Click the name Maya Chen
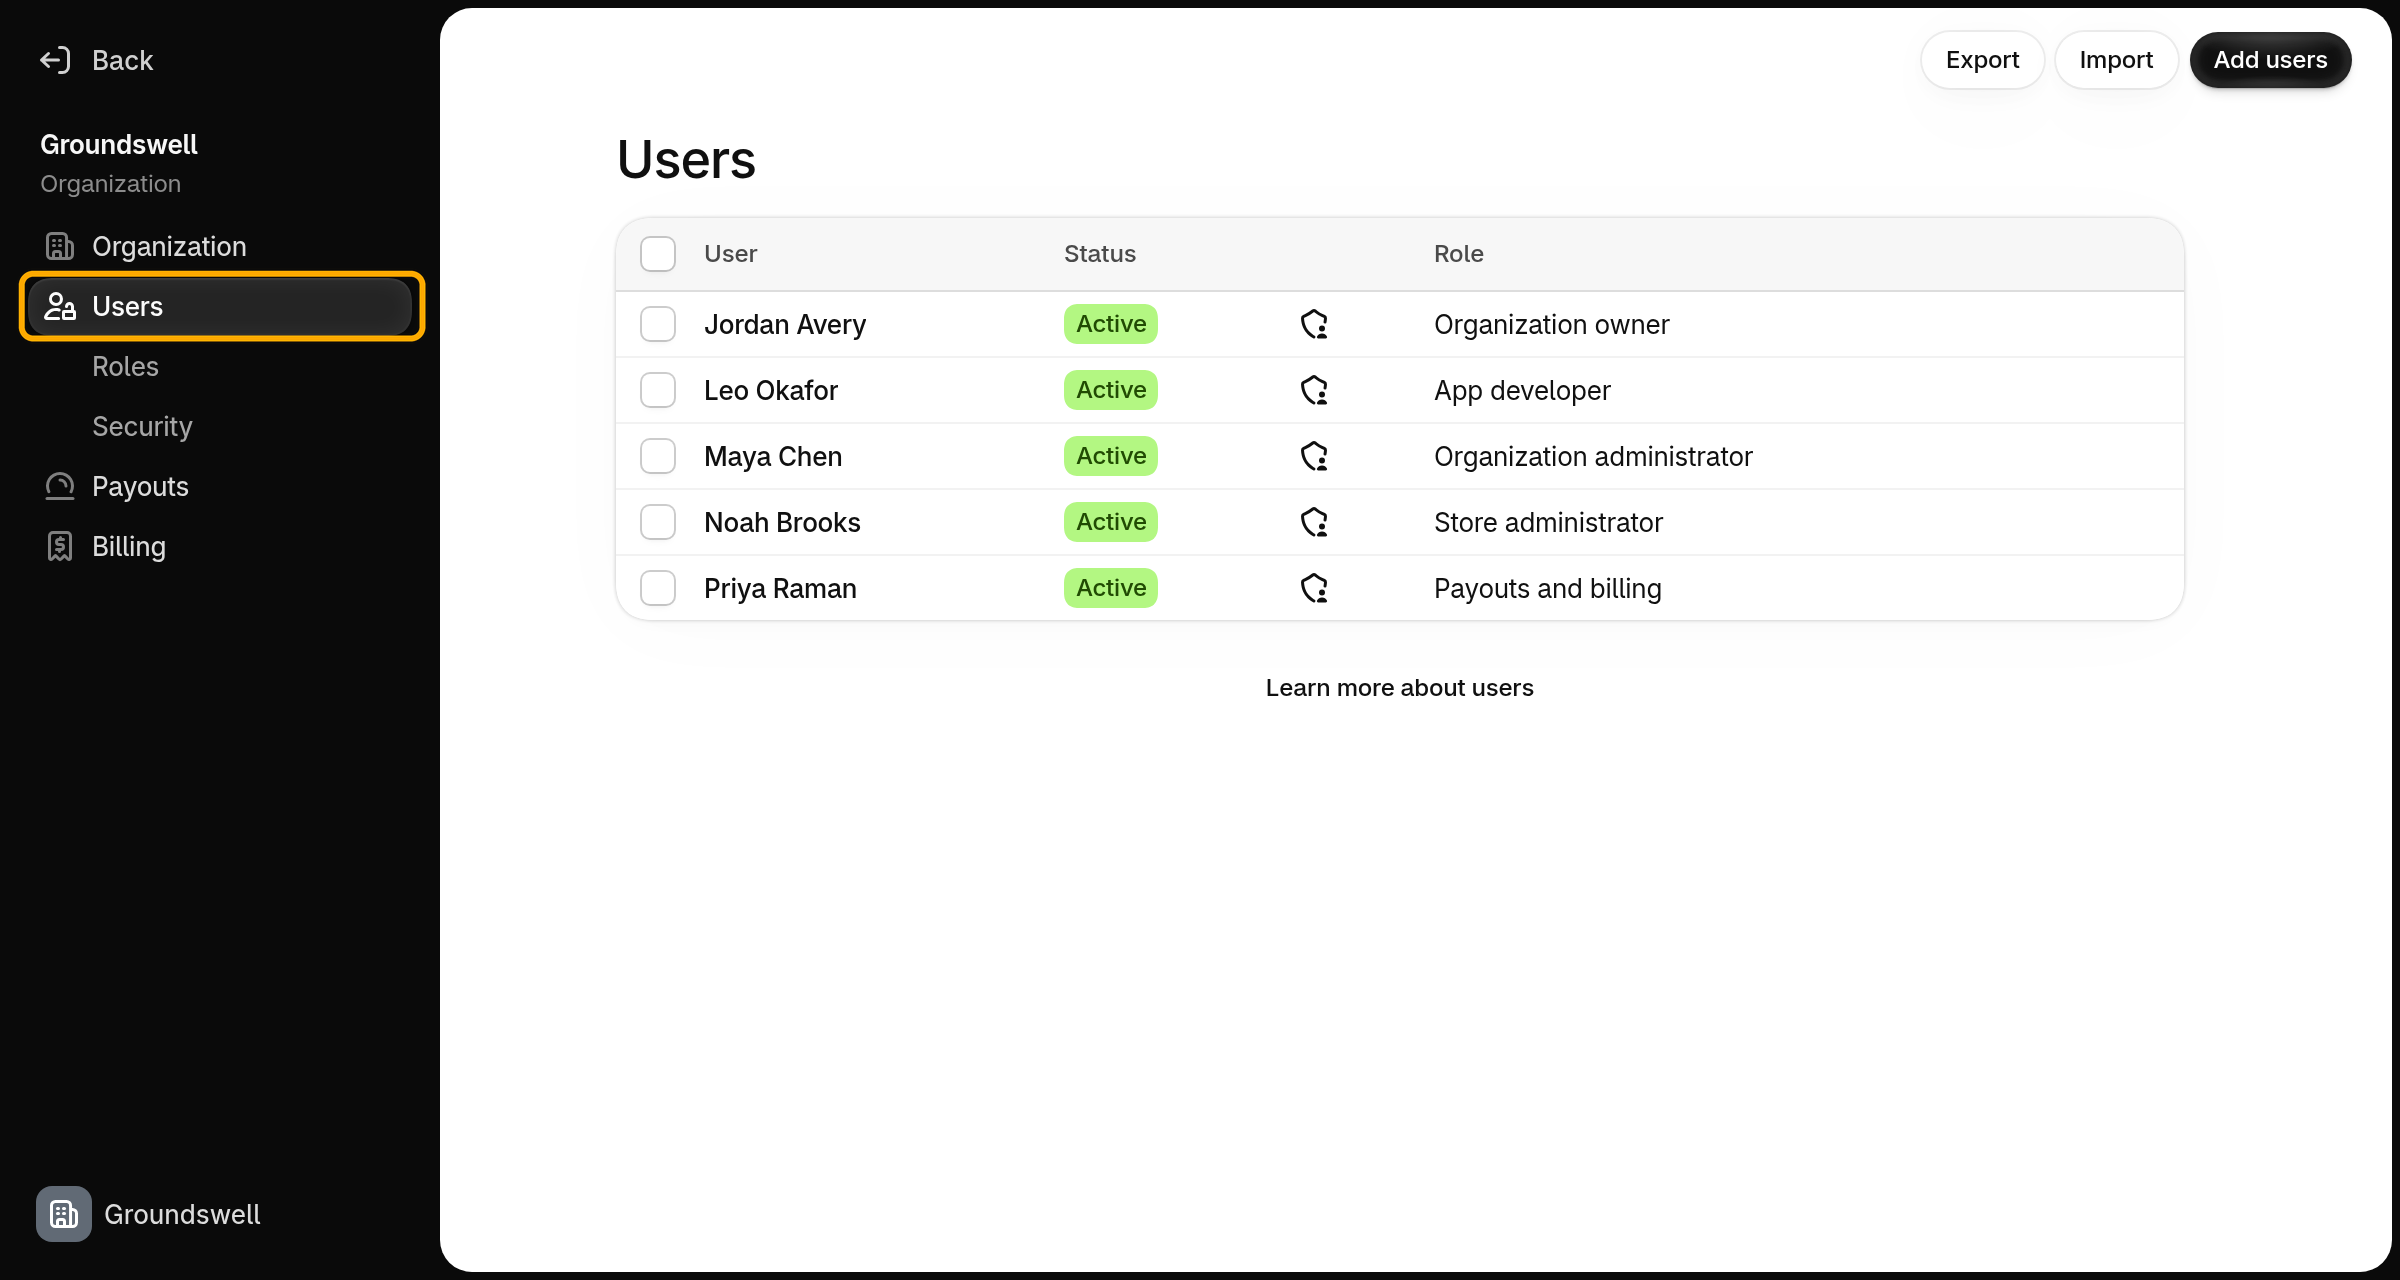2400x1280 pixels. (x=773, y=456)
